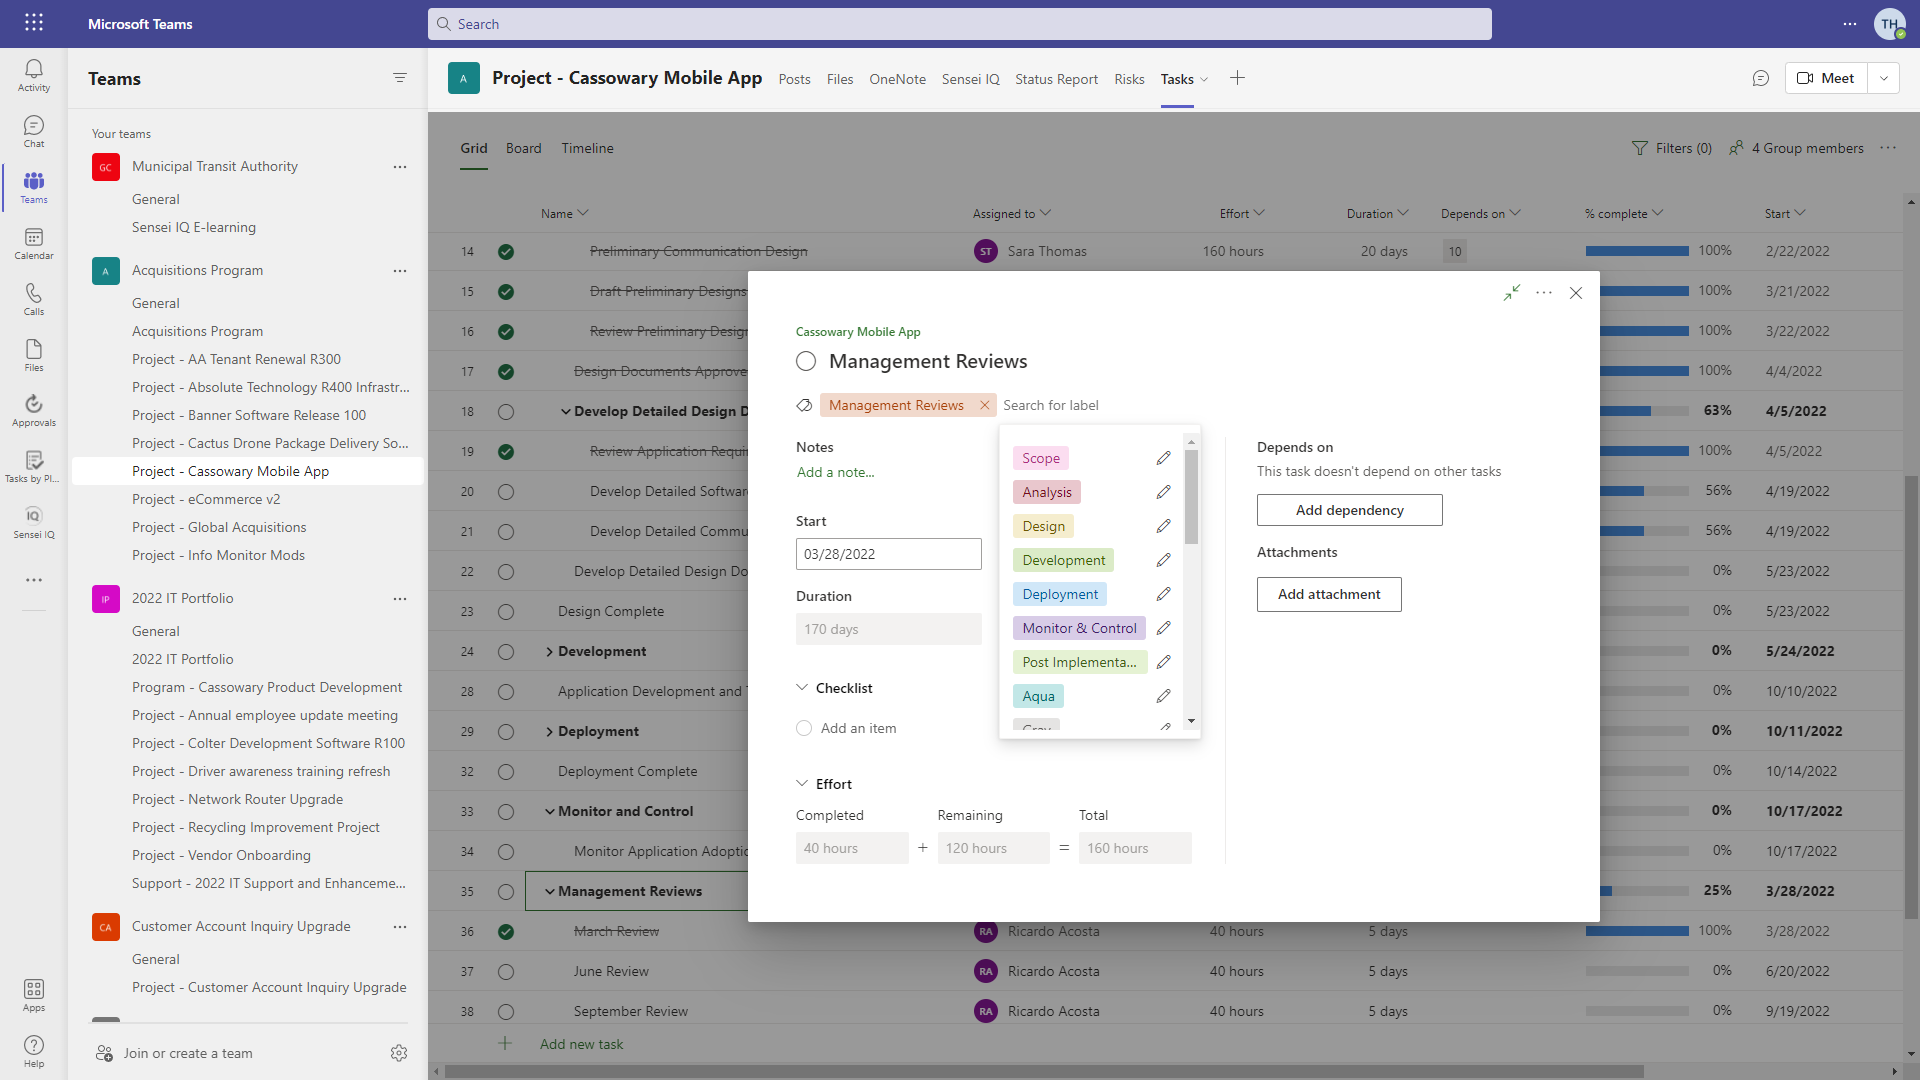Open the Posts tab
Screen dimensions: 1920x1080
794,79
